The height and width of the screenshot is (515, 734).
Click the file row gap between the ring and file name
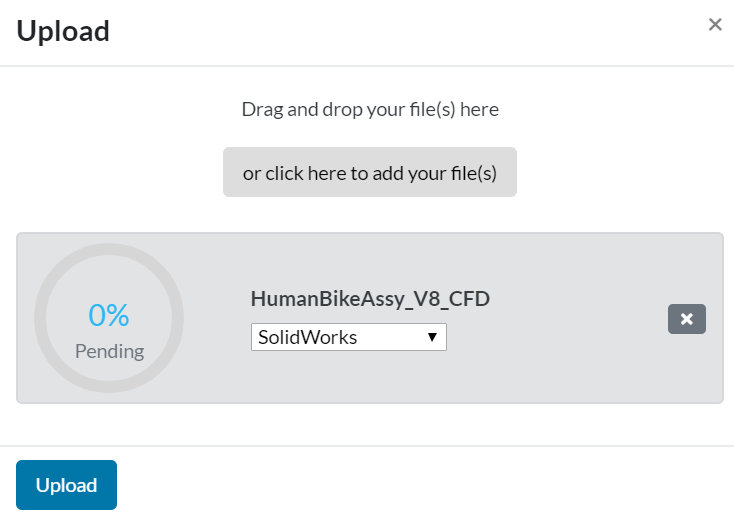pyautogui.click(x=217, y=319)
